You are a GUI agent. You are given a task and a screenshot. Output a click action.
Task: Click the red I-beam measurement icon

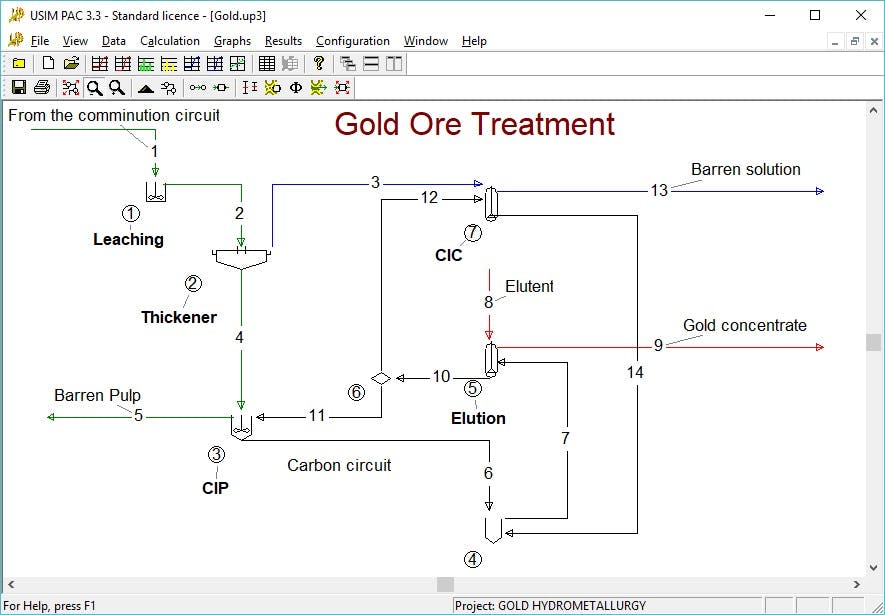(x=249, y=87)
